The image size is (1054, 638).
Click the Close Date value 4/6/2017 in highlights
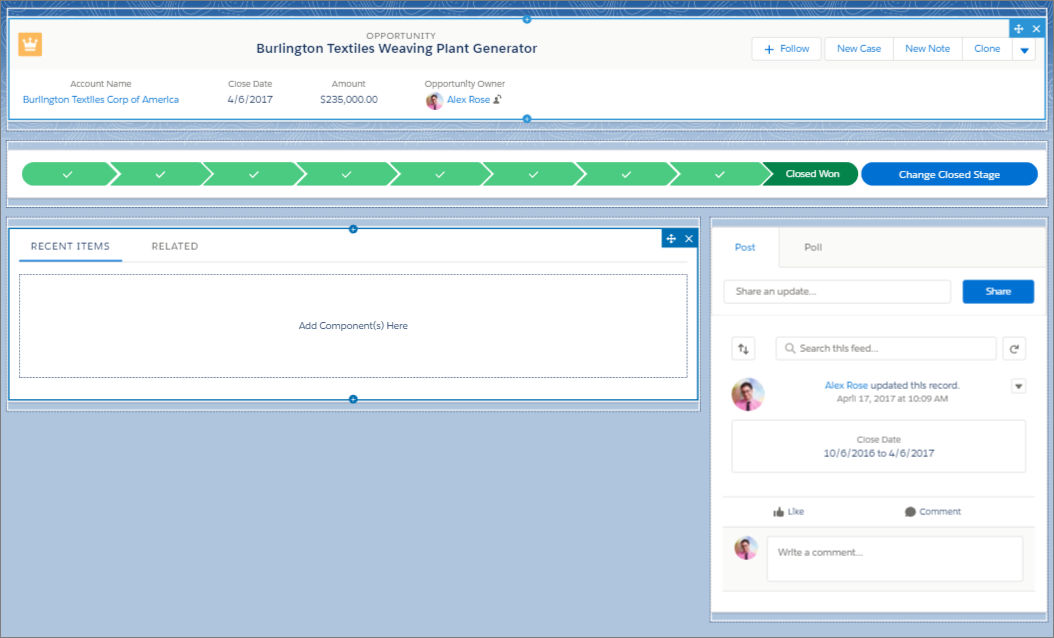coord(250,99)
